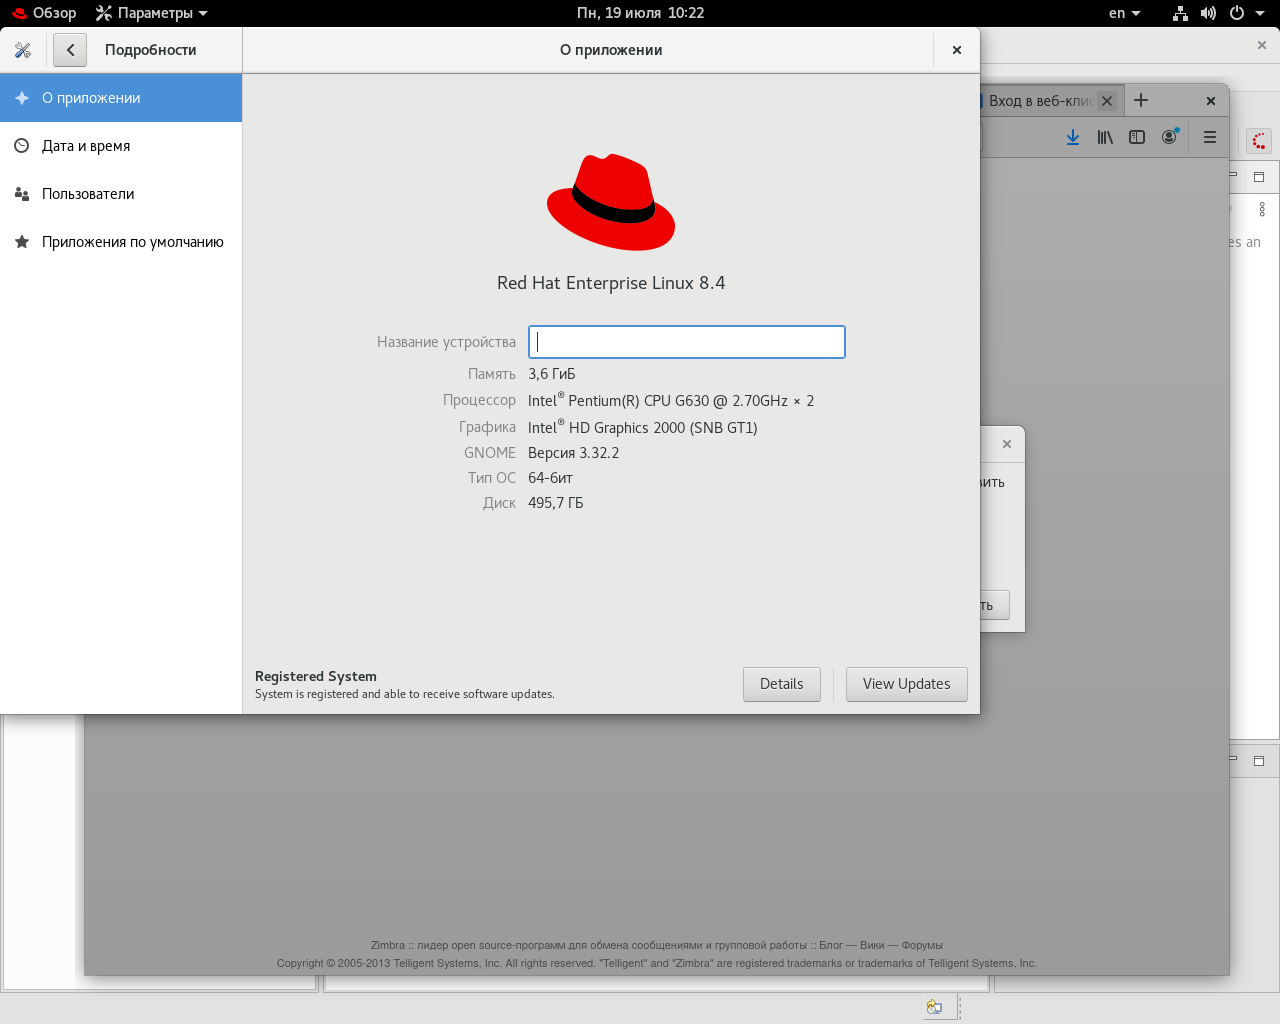
Task: Click the 3,6 ГиБ memory value
Action: 552,374
